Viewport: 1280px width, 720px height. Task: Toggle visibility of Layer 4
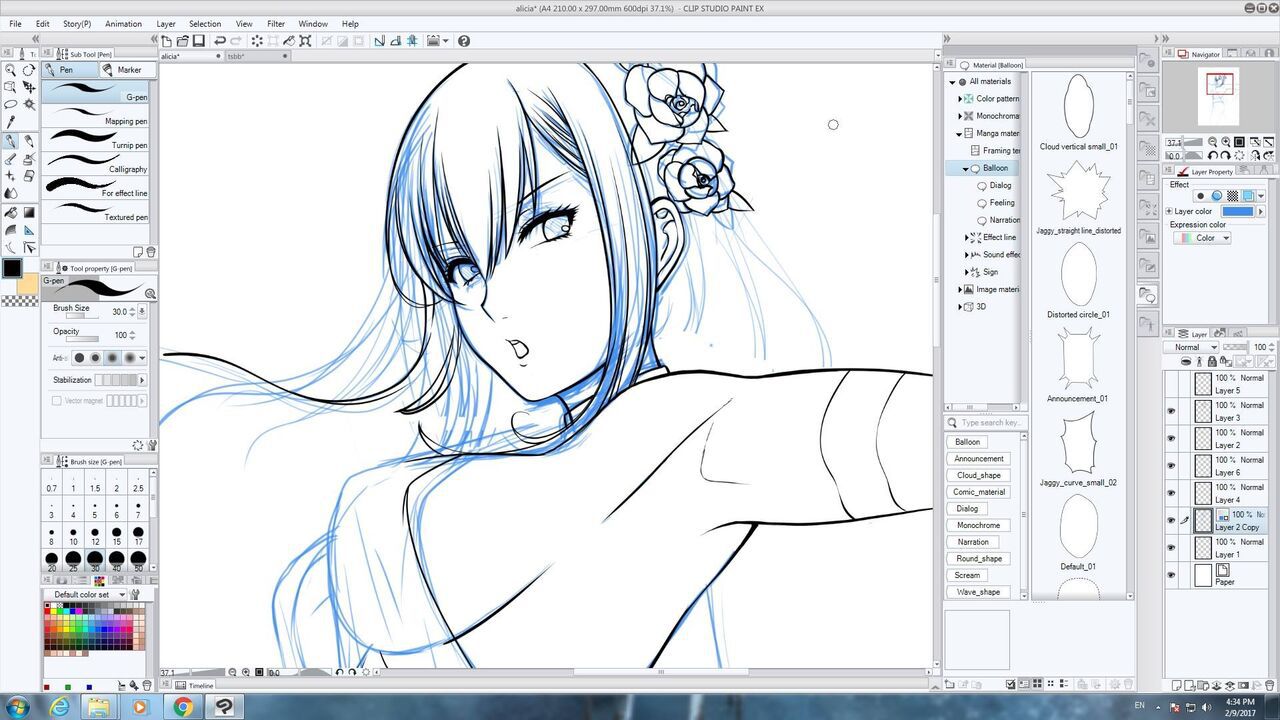(x=1171, y=493)
